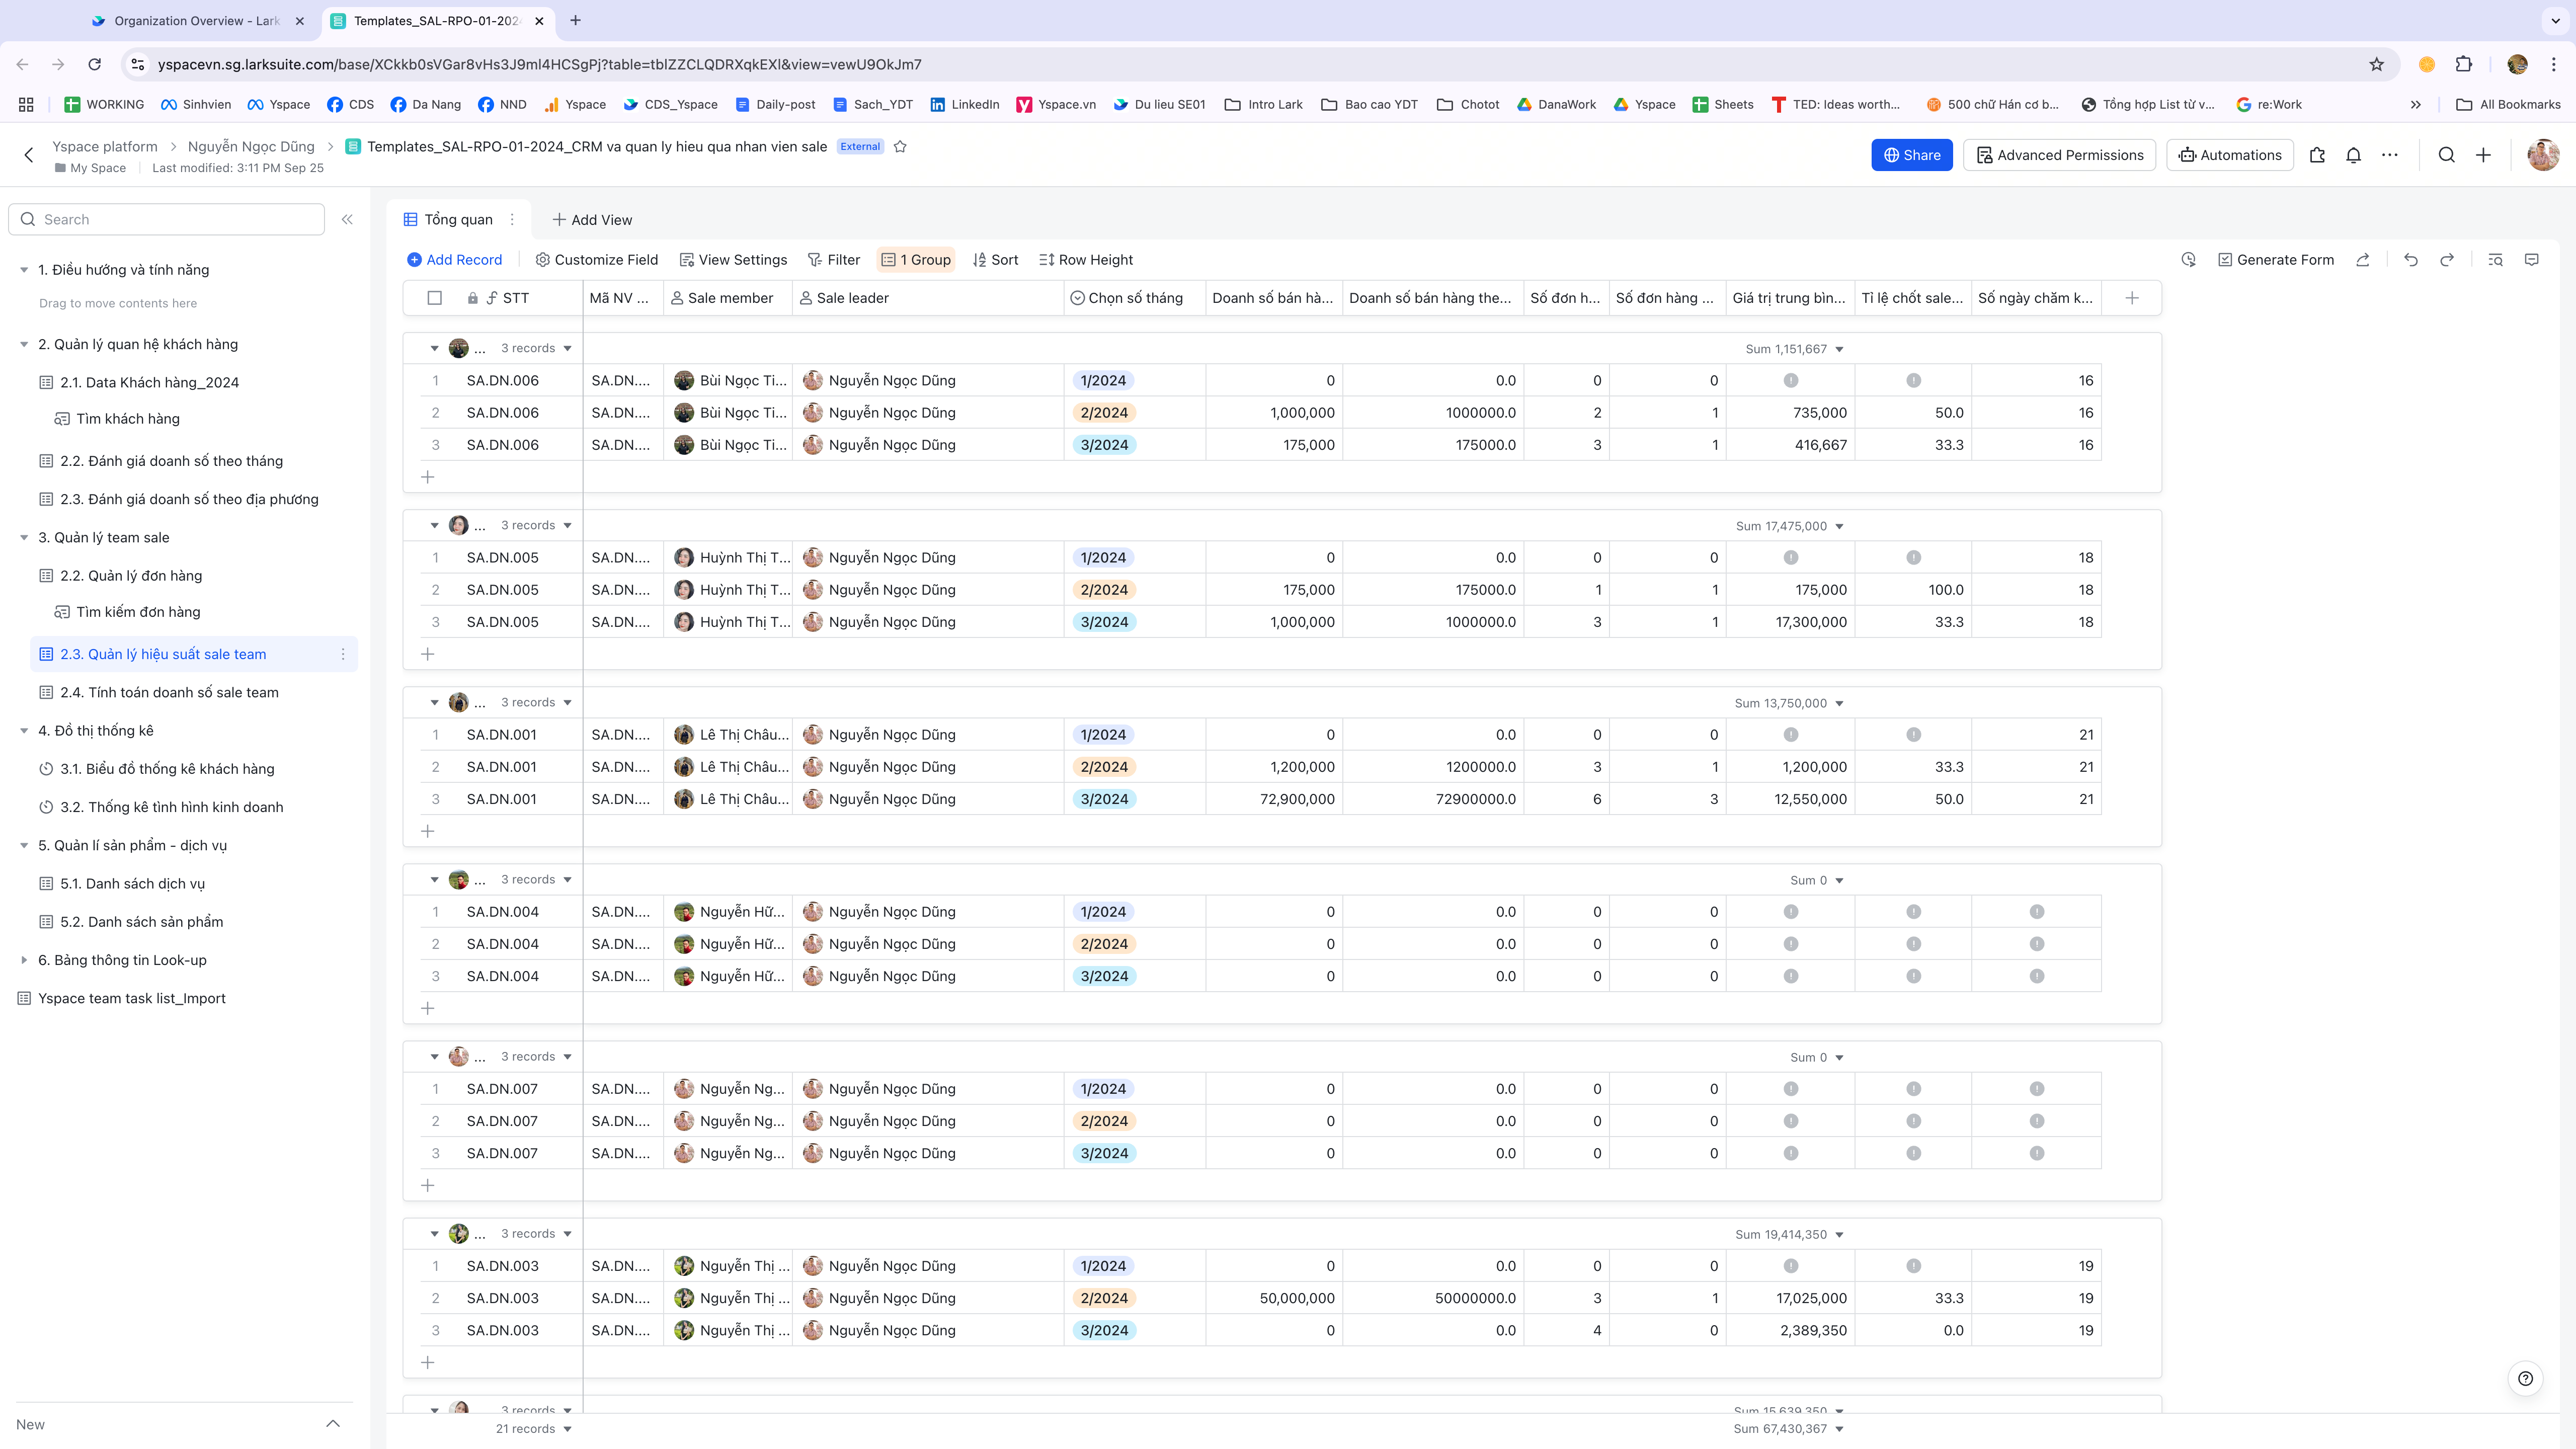Screen dimensions: 2576x1449
Task: Add record in SA.DN.006 group
Action: pos(428,477)
